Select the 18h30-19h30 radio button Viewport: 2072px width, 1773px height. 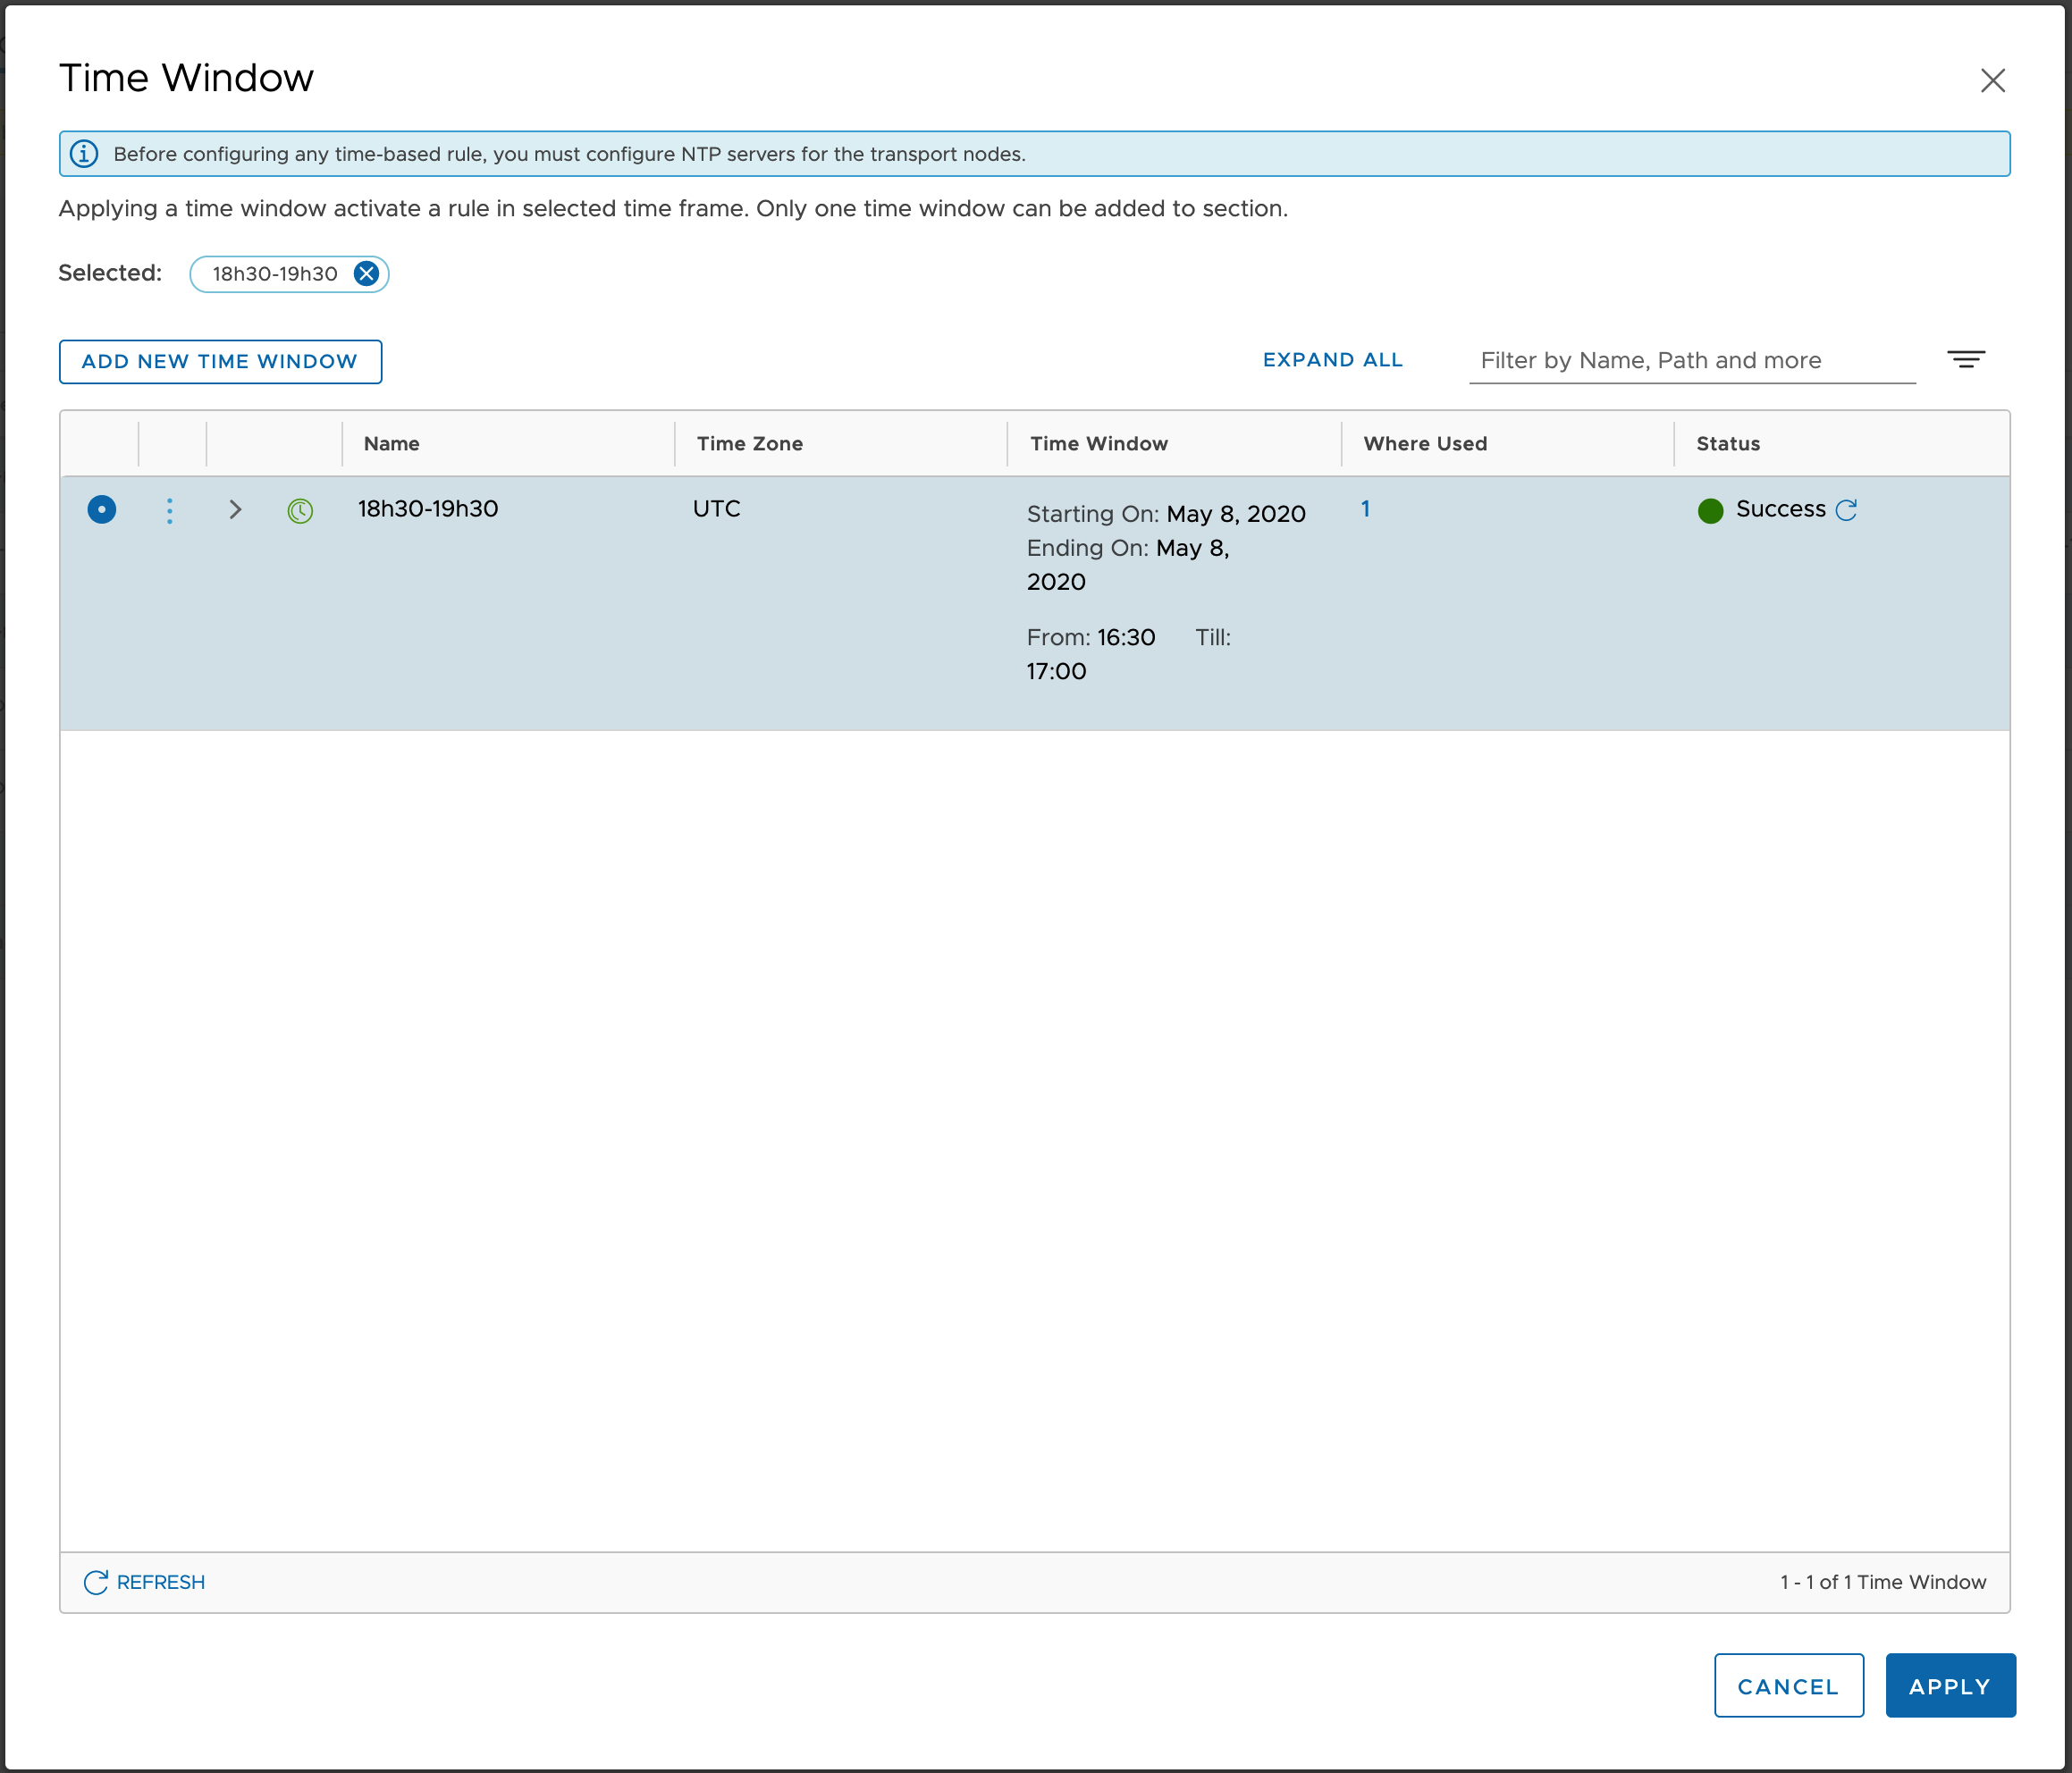[102, 510]
